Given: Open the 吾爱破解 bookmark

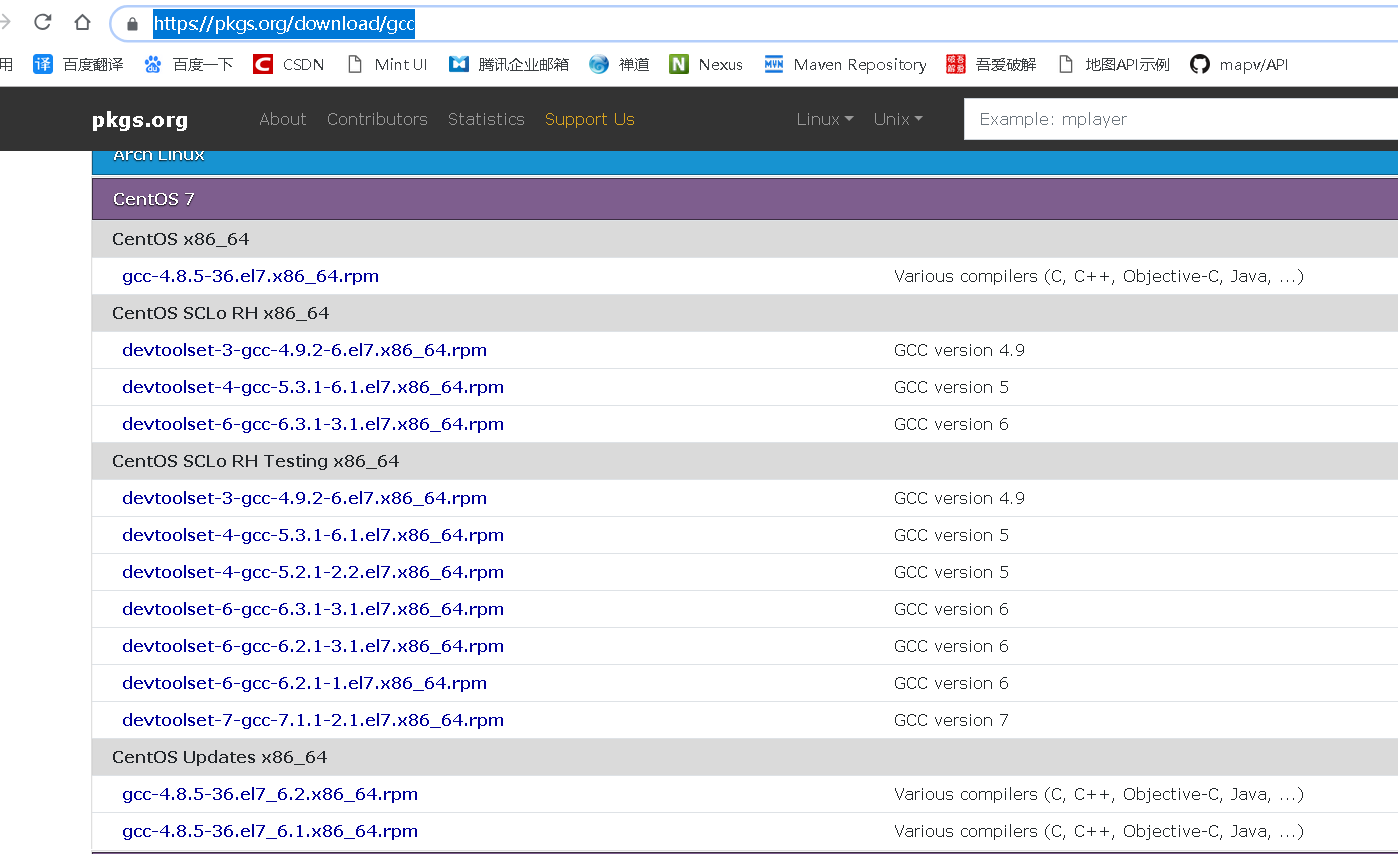Looking at the screenshot, I should point(991,64).
